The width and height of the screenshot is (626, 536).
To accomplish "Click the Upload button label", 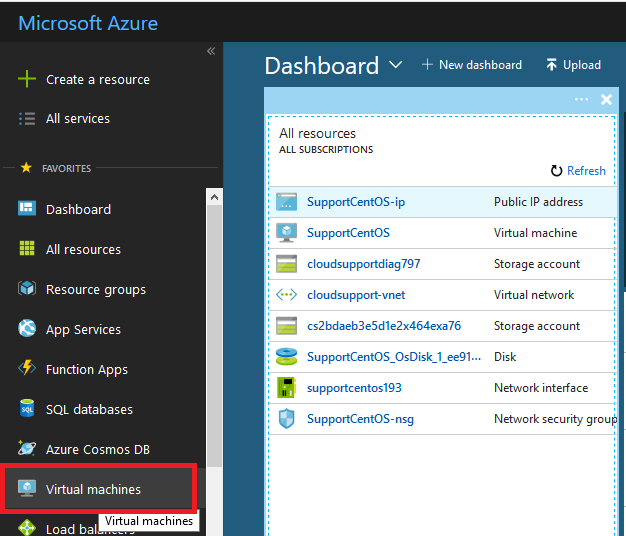I will 582,65.
